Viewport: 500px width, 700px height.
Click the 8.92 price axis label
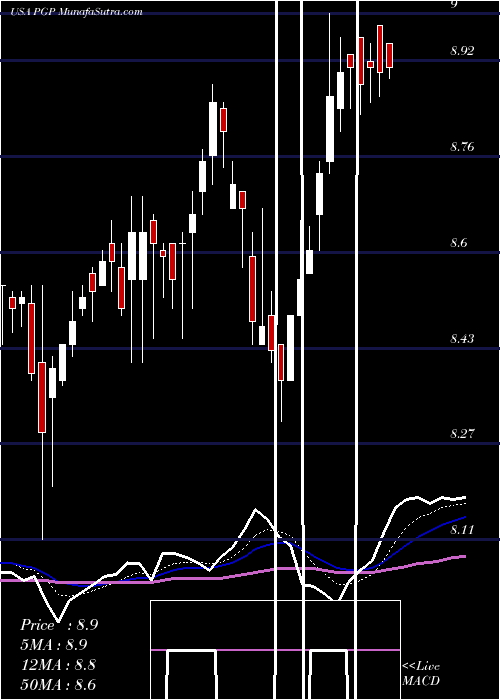click(x=462, y=51)
